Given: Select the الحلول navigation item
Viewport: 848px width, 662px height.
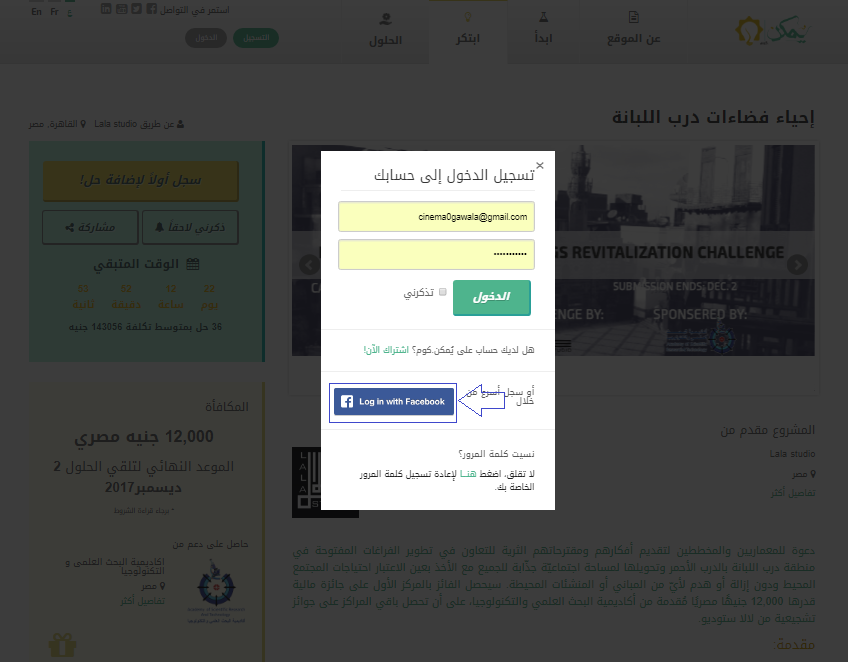Looking at the screenshot, I should [385, 29].
